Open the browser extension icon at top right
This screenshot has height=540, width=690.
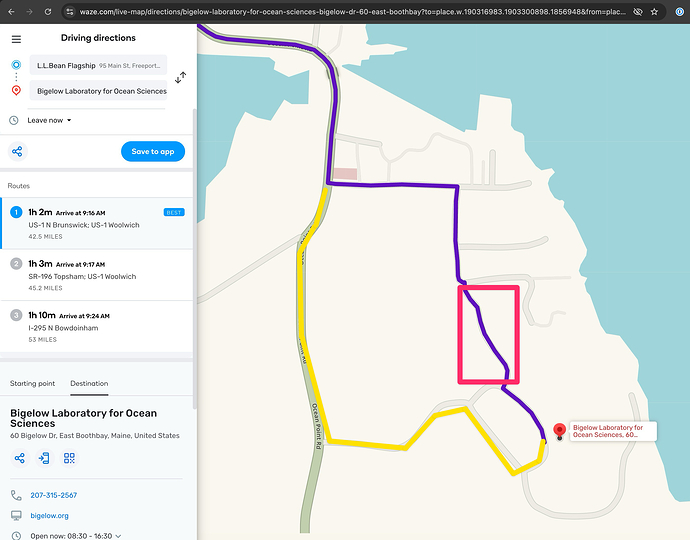click(679, 12)
